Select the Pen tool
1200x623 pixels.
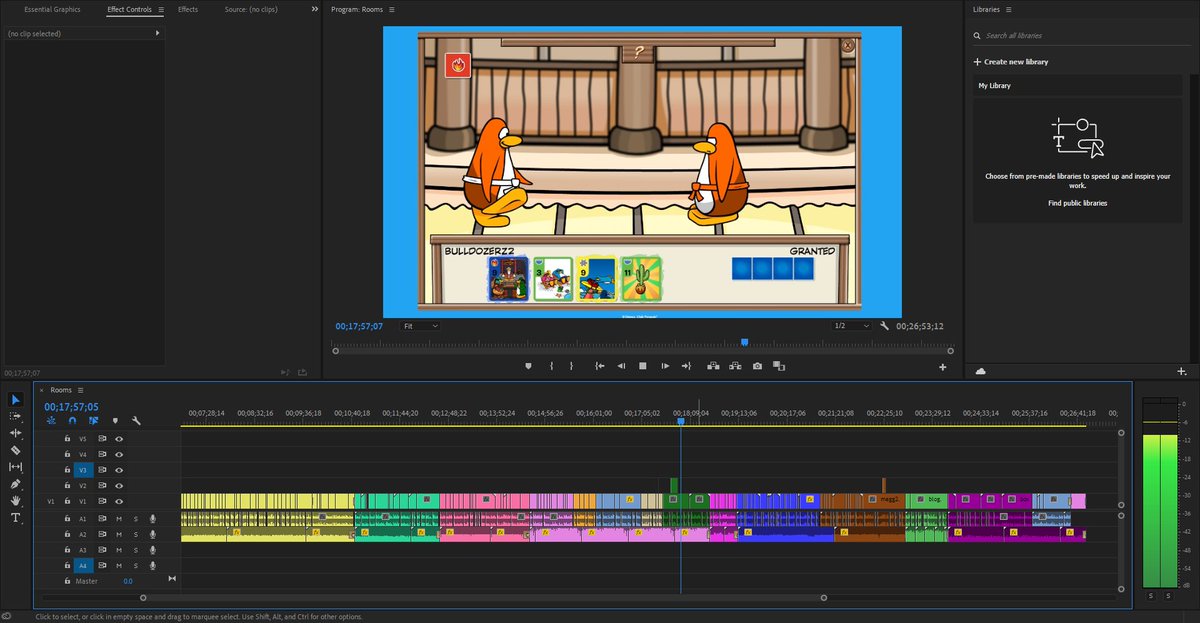pos(16,484)
